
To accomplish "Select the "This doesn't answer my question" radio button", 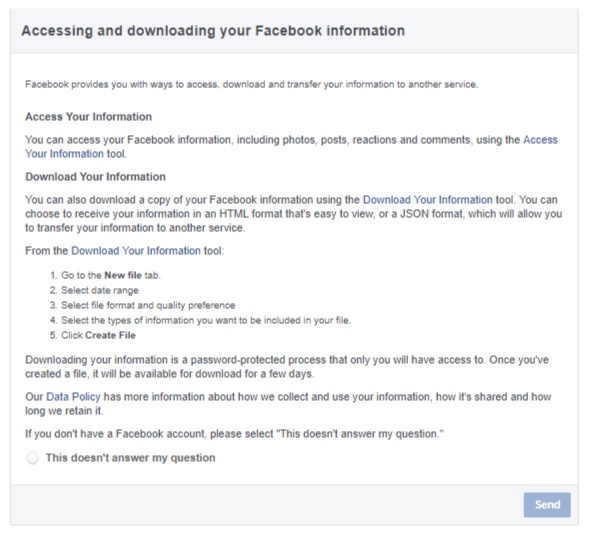I will pyautogui.click(x=33, y=458).
